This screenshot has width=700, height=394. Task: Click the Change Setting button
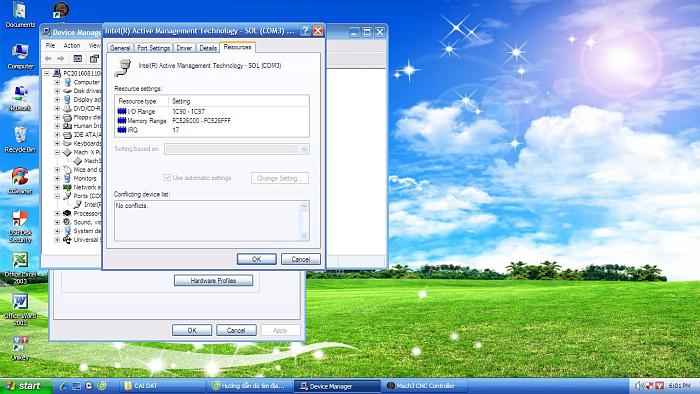point(279,178)
